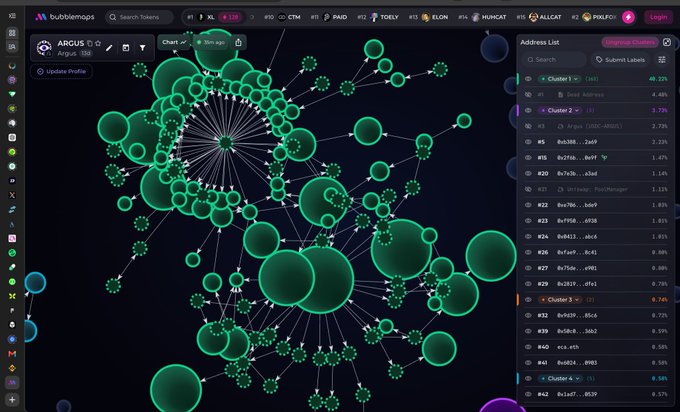Select the XL trending token icon
The height and width of the screenshot is (412, 680).
pyautogui.click(x=201, y=17)
